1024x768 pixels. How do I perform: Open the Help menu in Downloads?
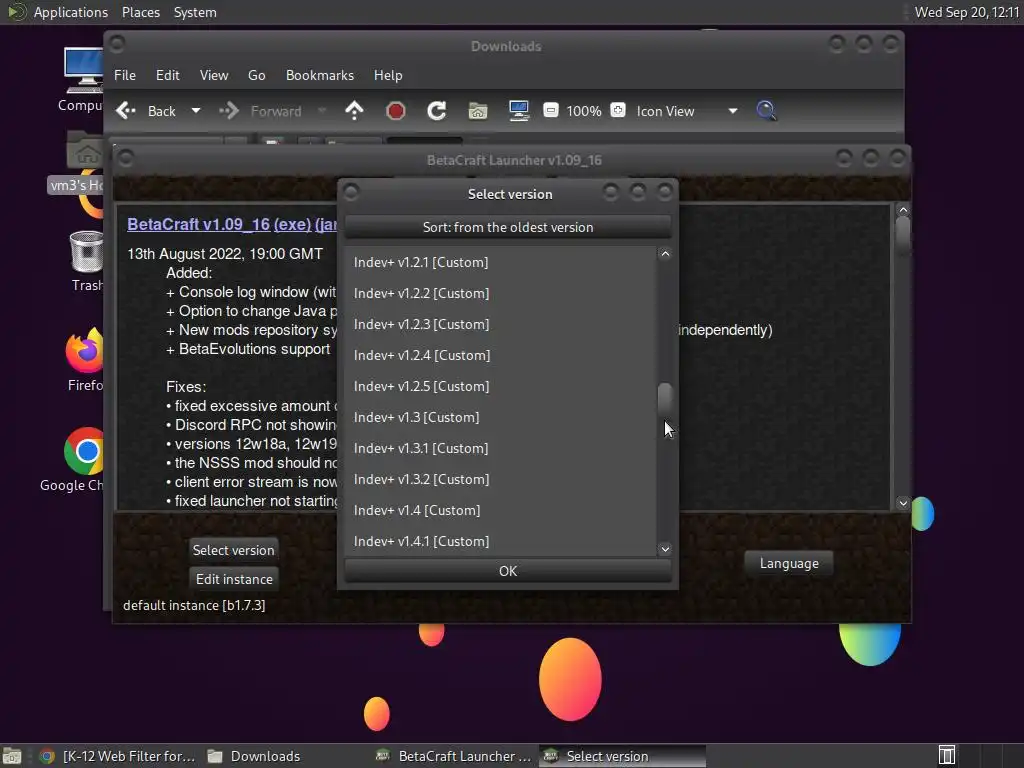[x=388, y=75]
